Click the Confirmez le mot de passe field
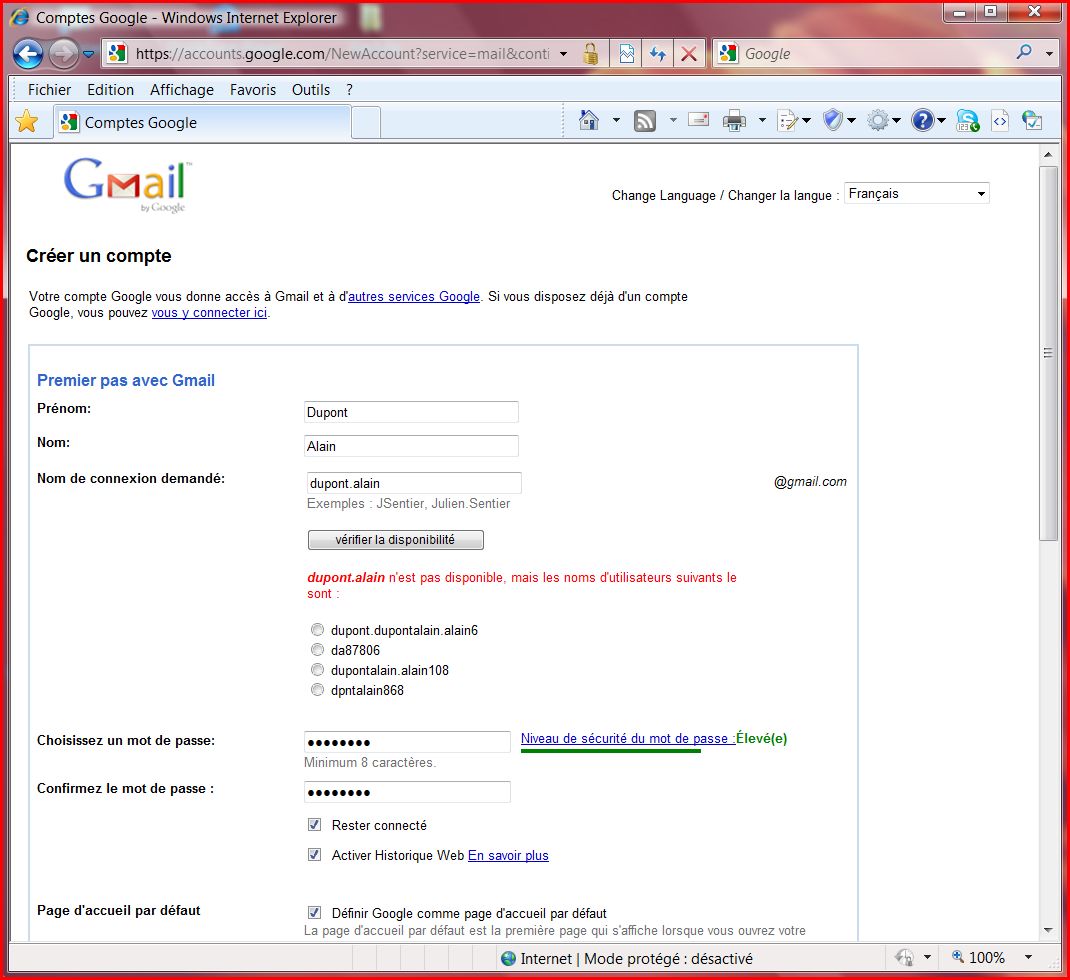 pyautogui.click(x=407, y=792)
